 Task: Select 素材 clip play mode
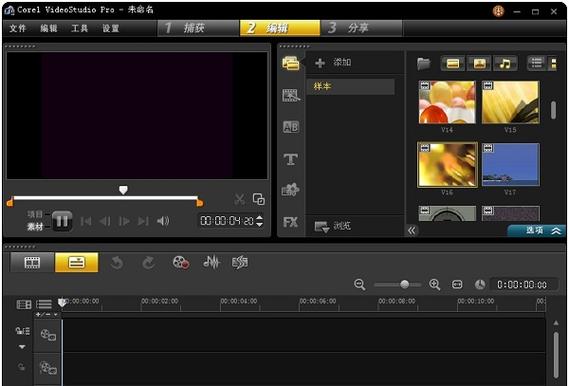pyautogui.click(x=35, y=227)
